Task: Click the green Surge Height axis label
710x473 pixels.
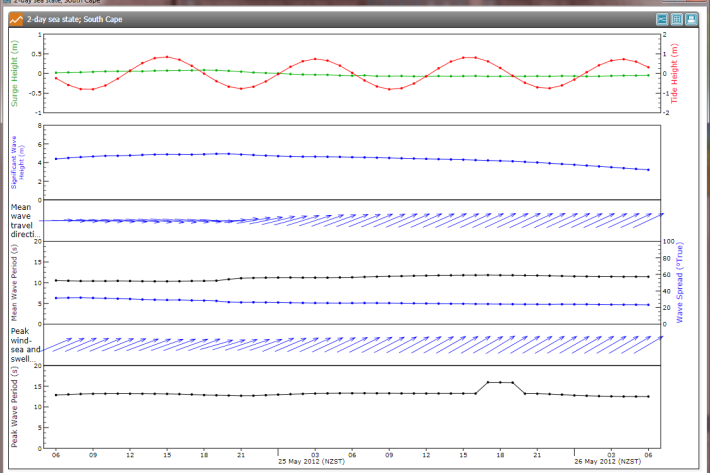Action: point(15,73)
